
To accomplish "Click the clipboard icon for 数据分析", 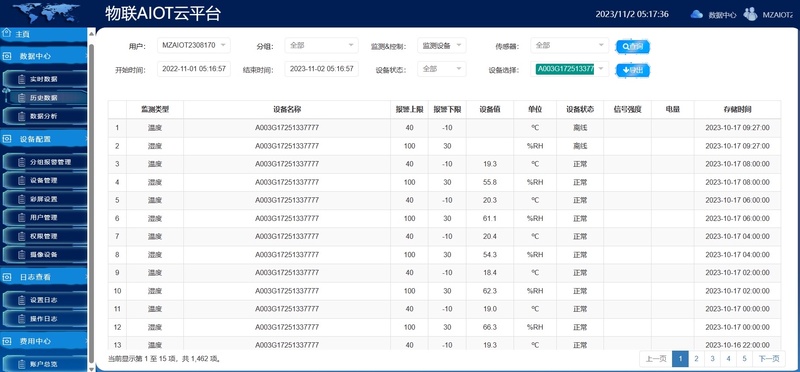I will [21, 116].
